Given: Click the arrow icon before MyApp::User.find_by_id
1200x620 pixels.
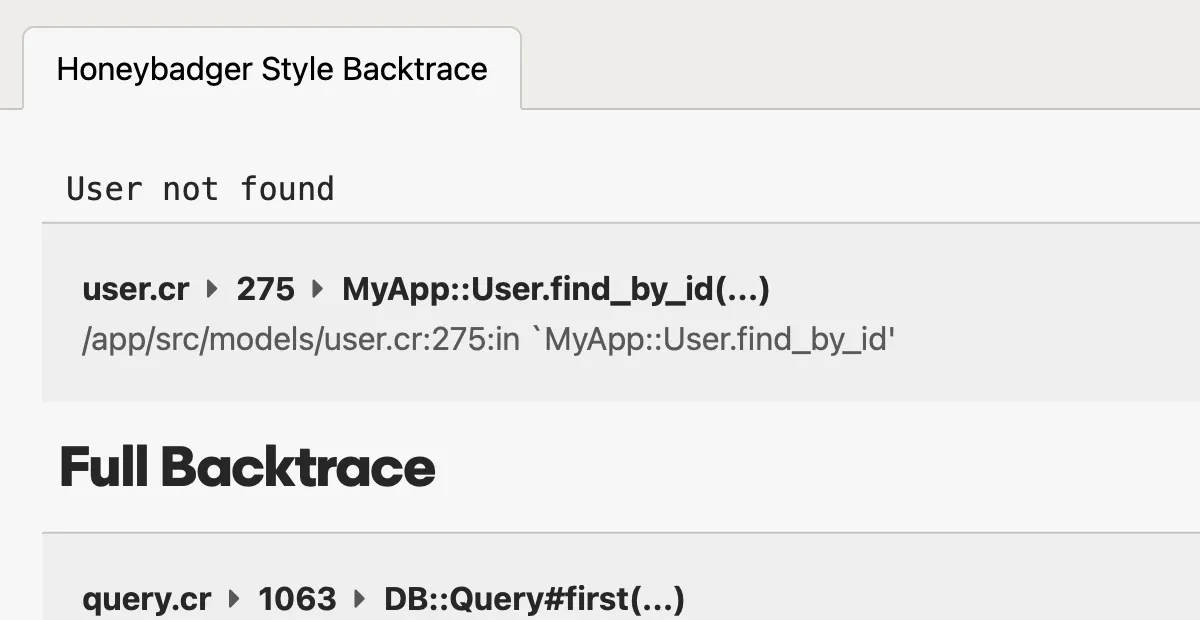Looking at the screenshot, I should click(x=316, y=289).
